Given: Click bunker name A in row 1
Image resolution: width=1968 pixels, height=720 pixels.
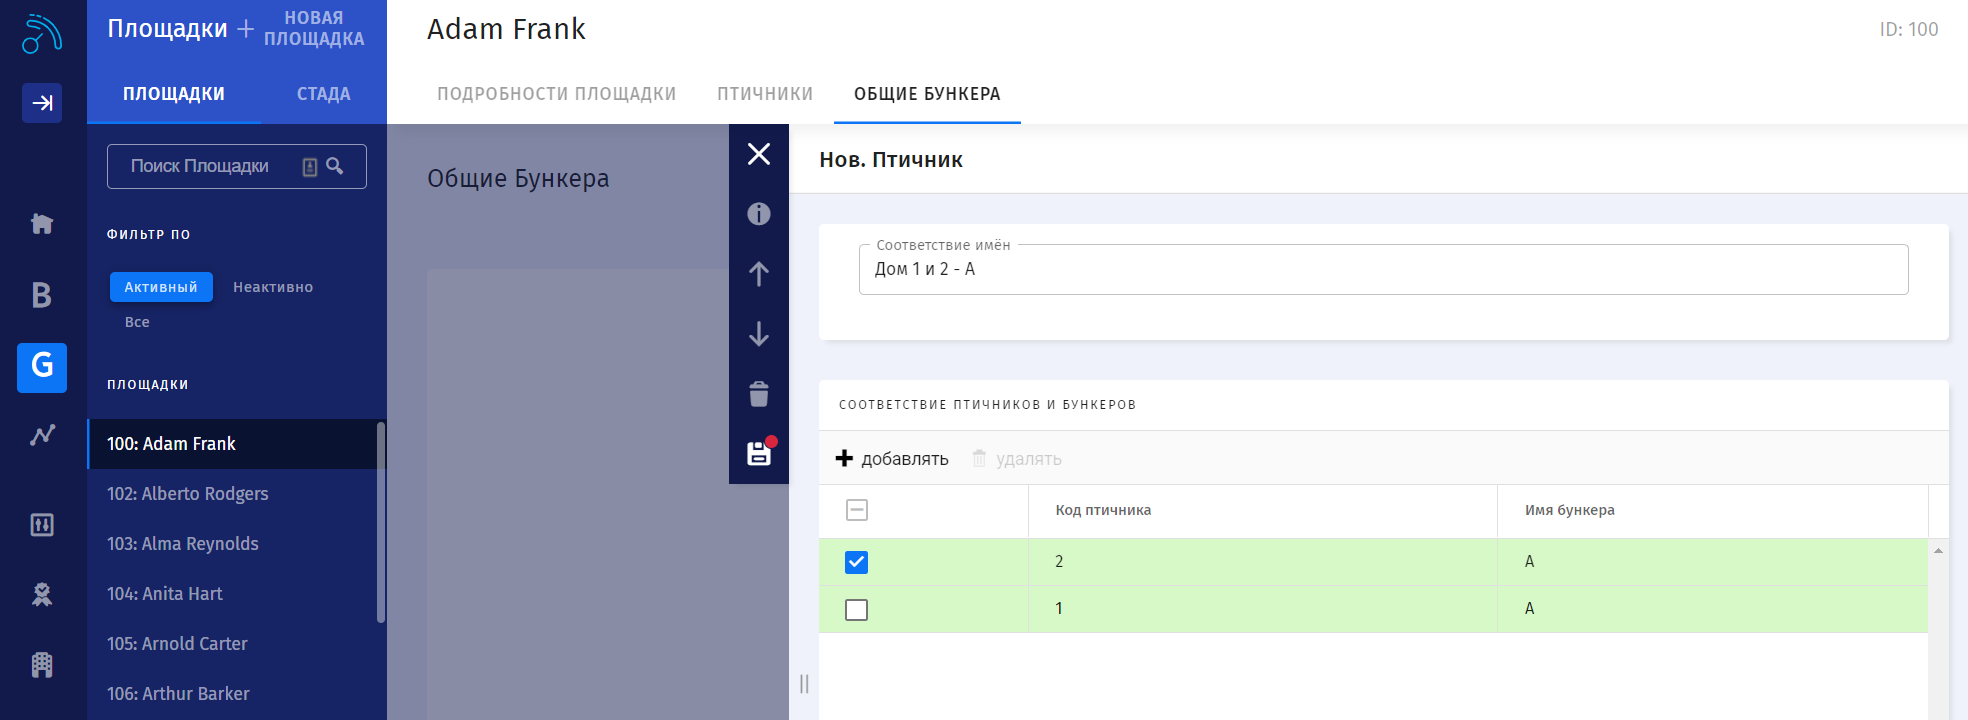Looking at the screenshot, I should [1713, 609].
